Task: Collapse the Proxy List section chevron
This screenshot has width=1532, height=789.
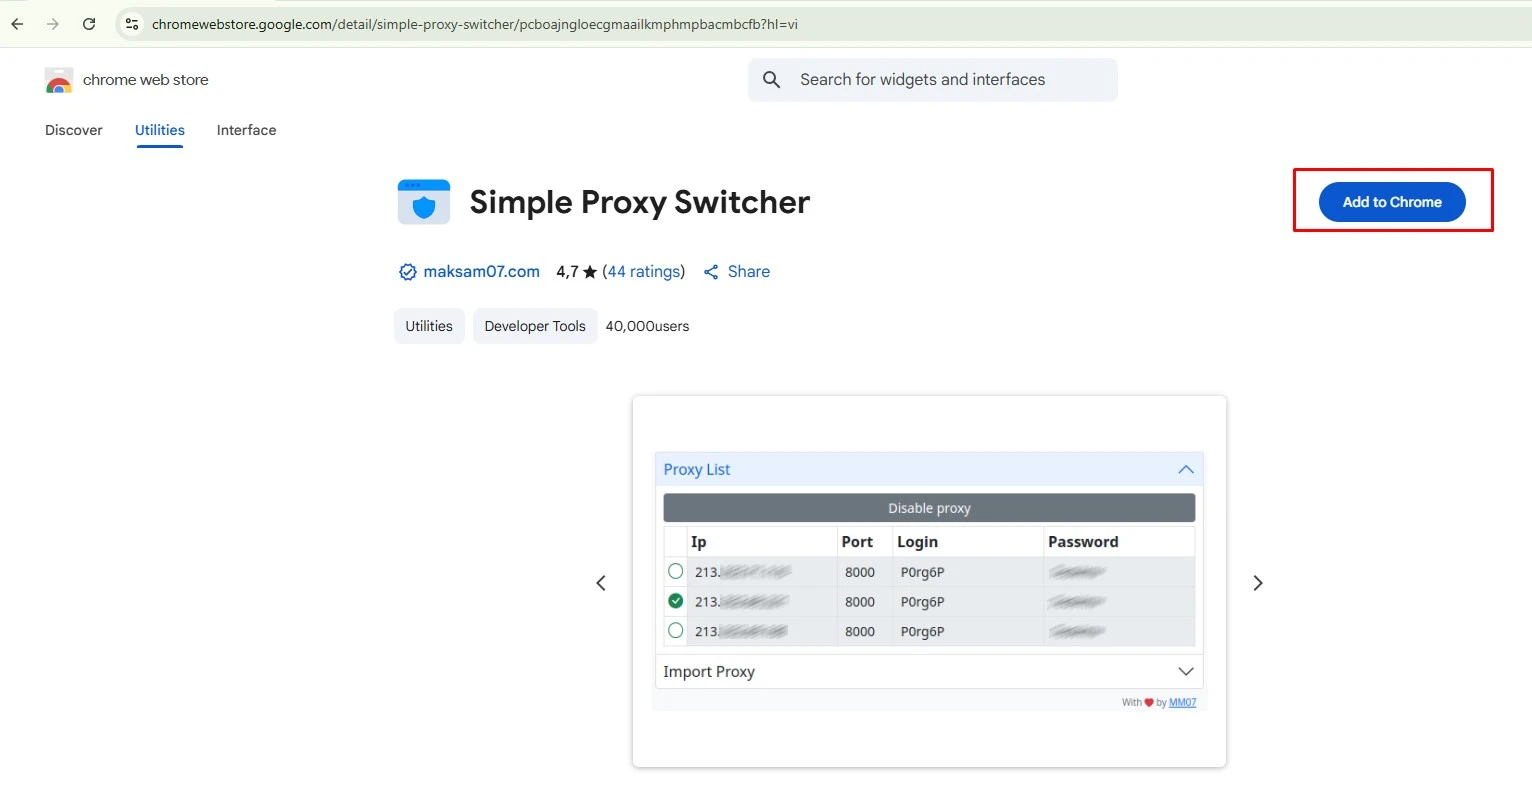Action: coord(1186,469)
